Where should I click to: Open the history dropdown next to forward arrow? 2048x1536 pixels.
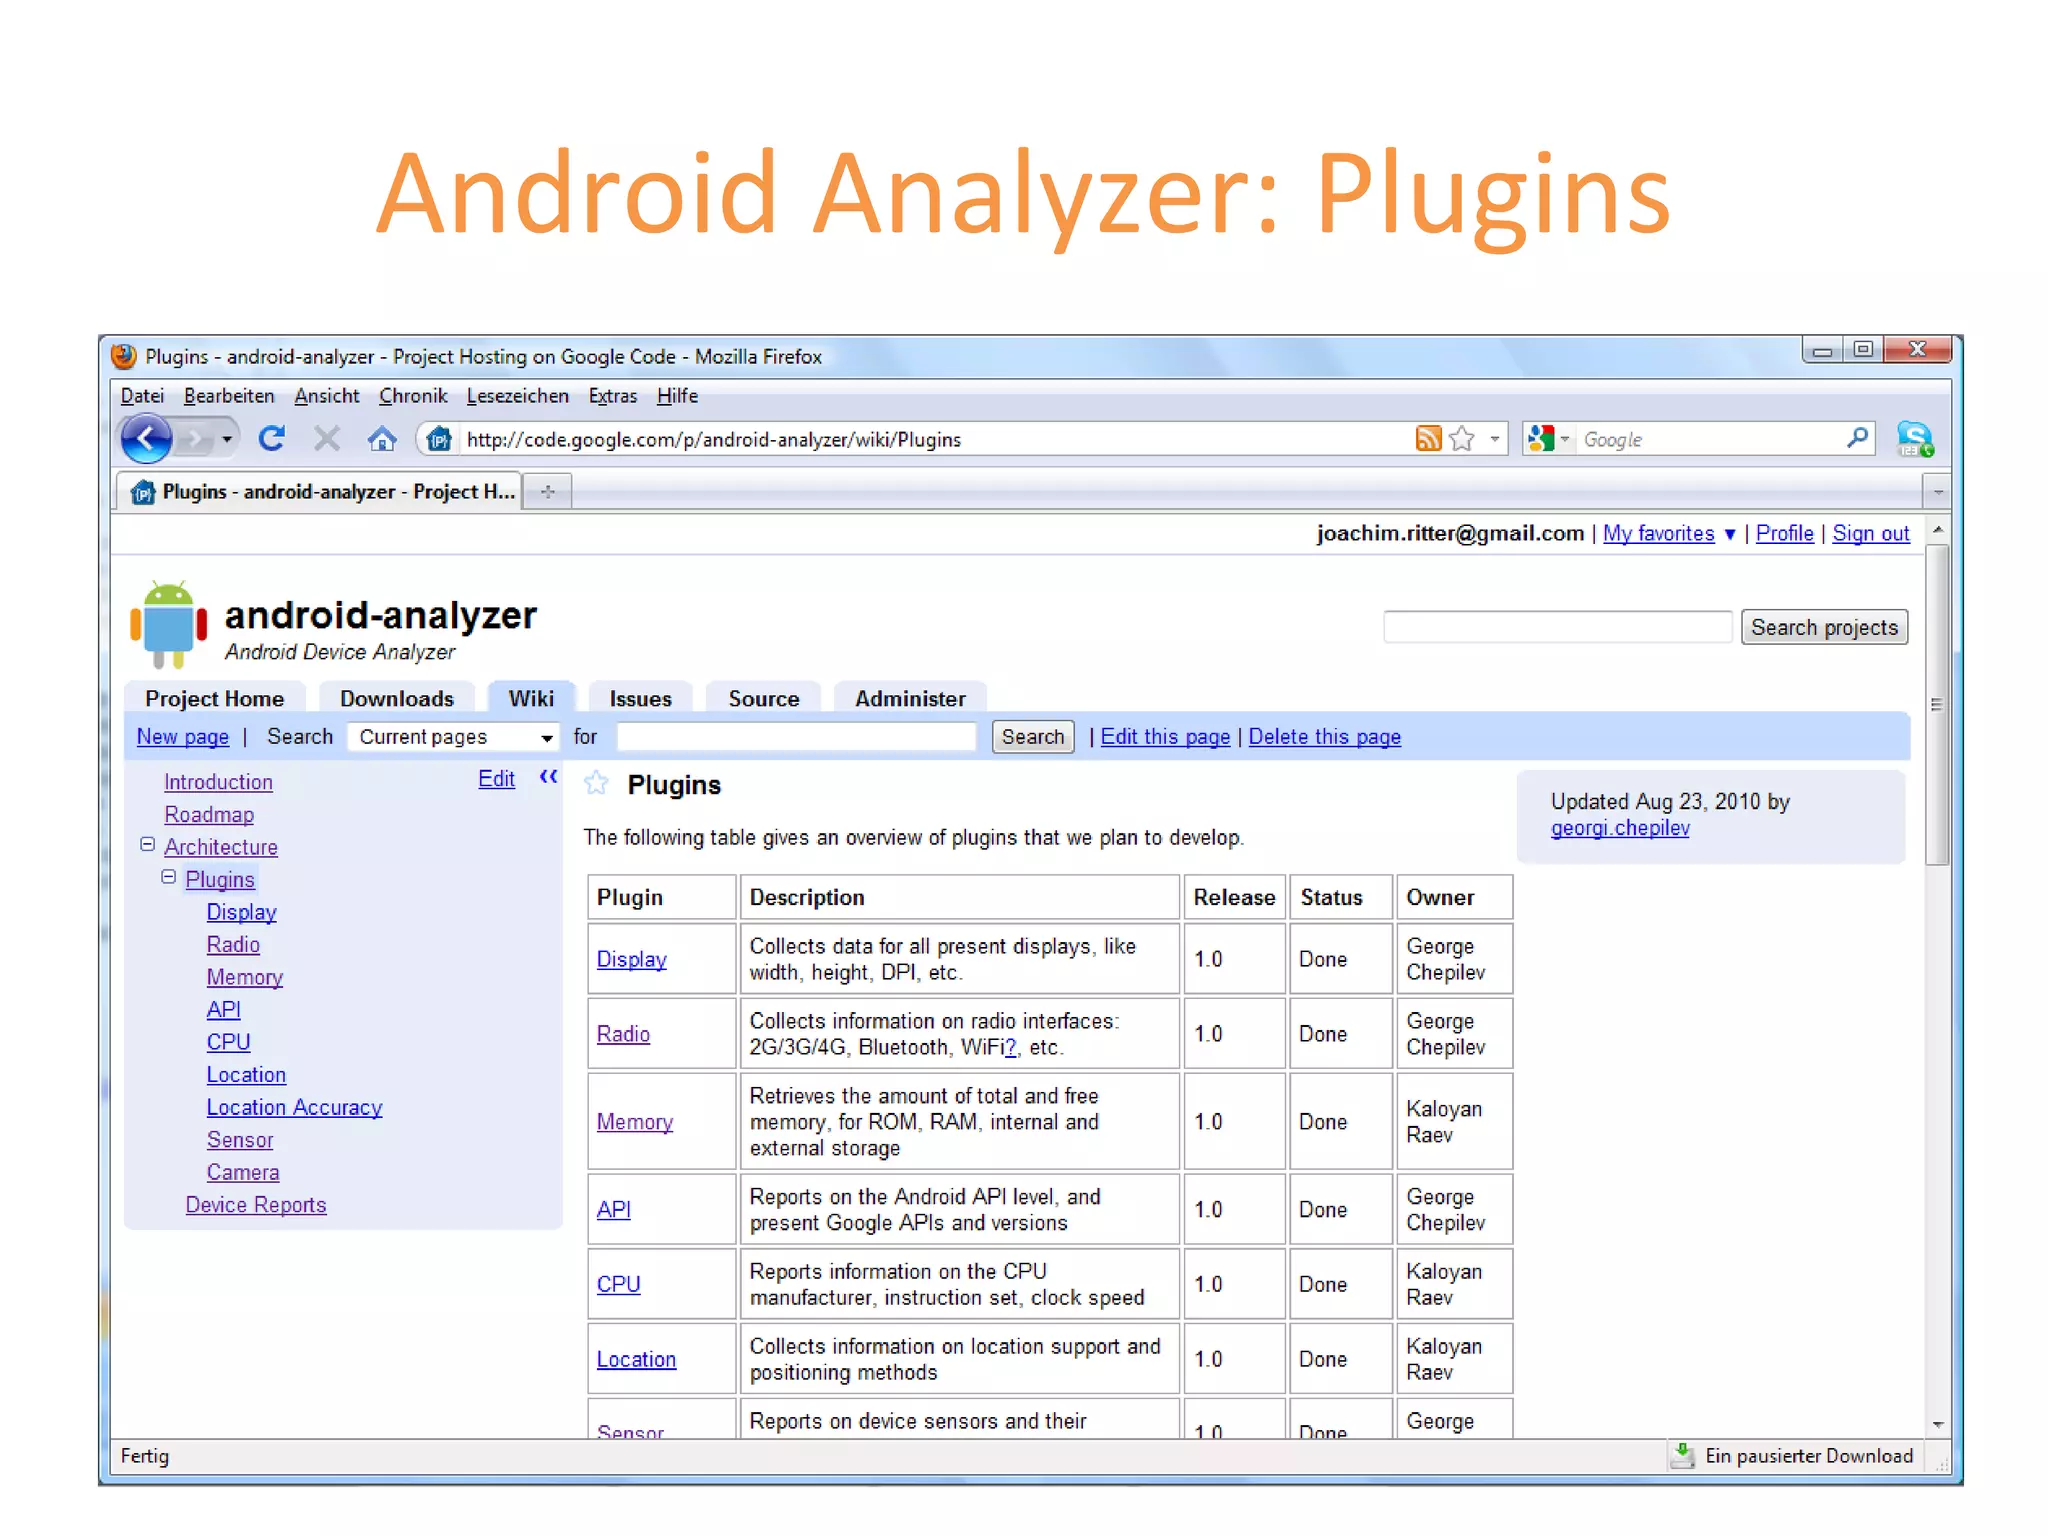pyautogui.click(x=227, y=439)
